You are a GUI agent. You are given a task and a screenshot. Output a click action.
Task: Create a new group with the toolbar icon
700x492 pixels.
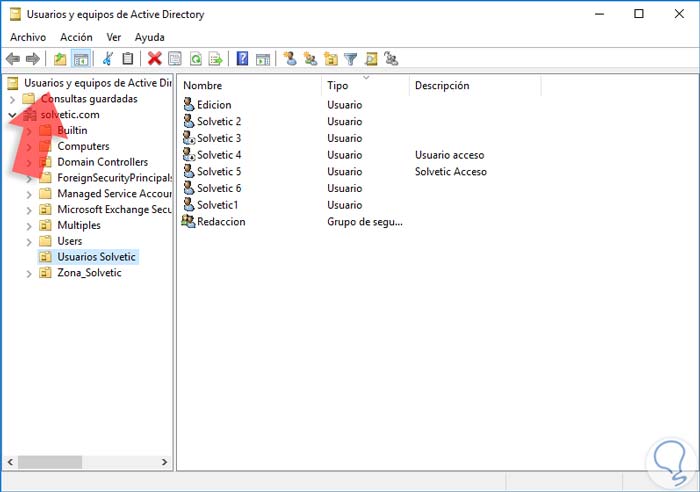click(x=310, y=58)
